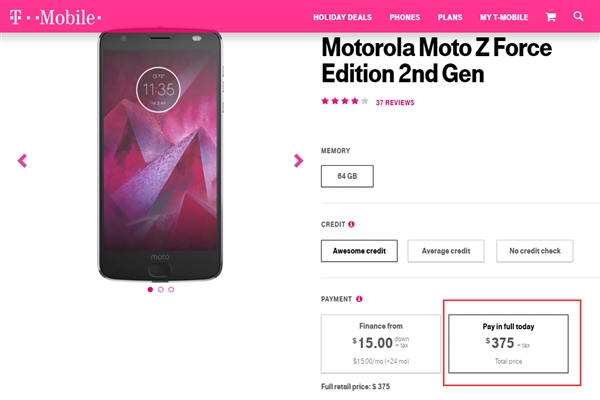This screenshot has height=400, width=600.
Task: Choose the 64 GB memory option
Action: (347, 176)
